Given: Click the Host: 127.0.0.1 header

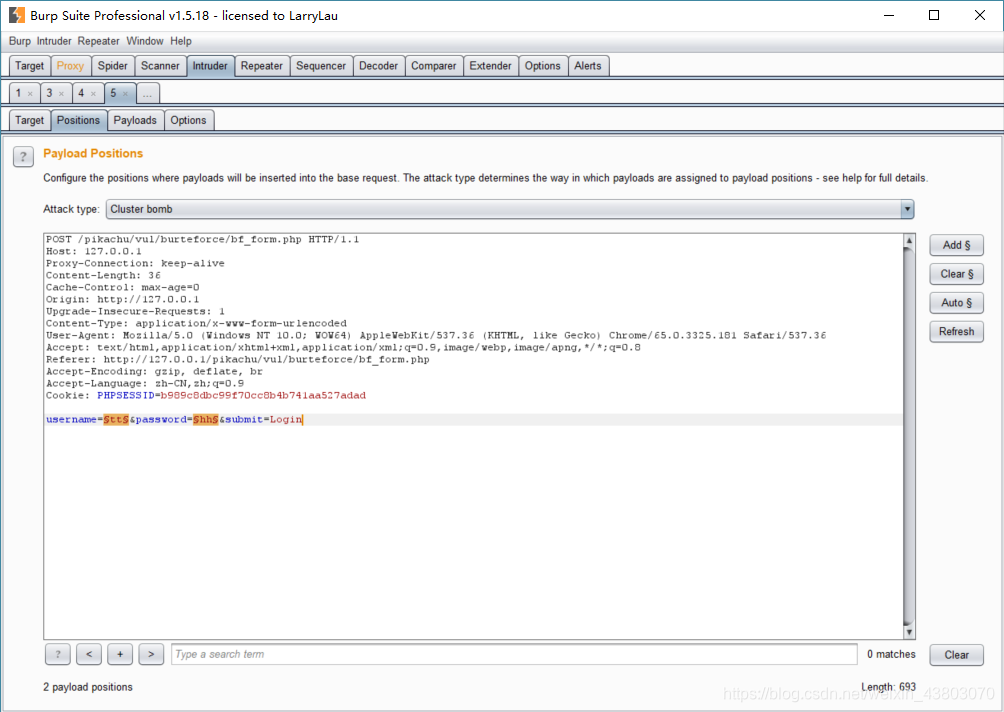Looking at the screenshot, I should 93,252.
